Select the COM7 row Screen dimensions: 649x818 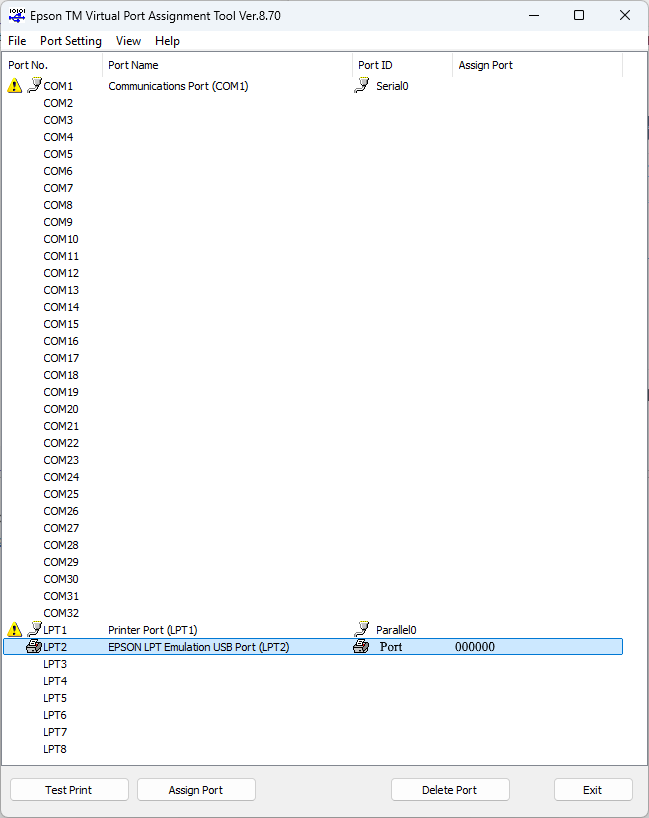[58, 188]
